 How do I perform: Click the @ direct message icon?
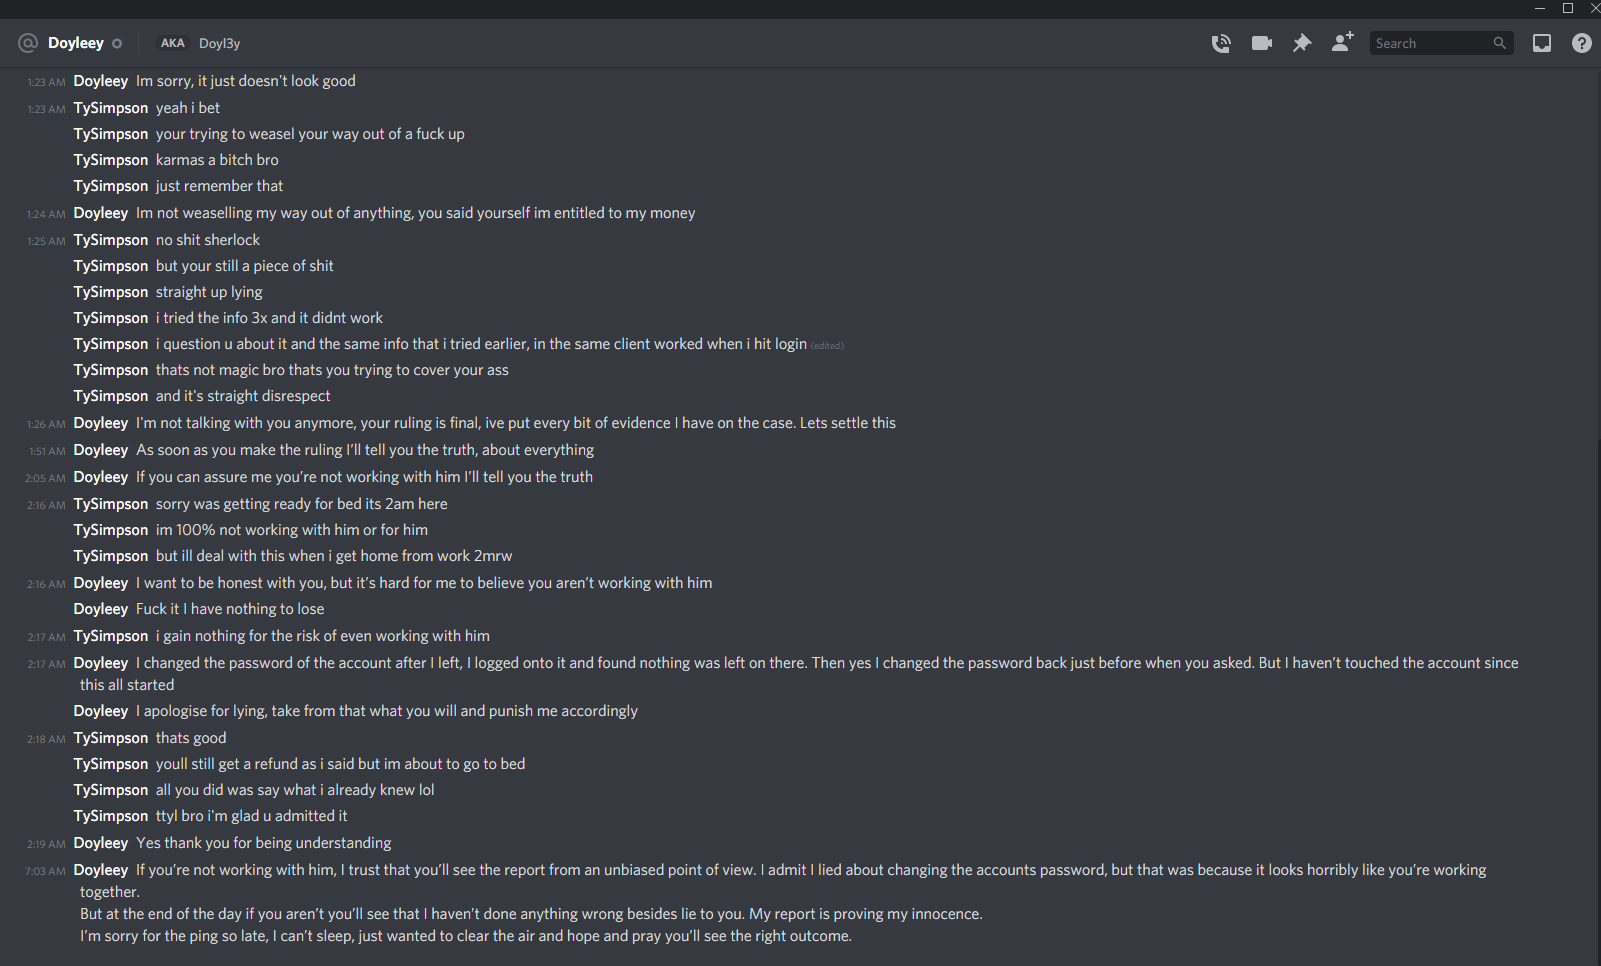(28, 43)
